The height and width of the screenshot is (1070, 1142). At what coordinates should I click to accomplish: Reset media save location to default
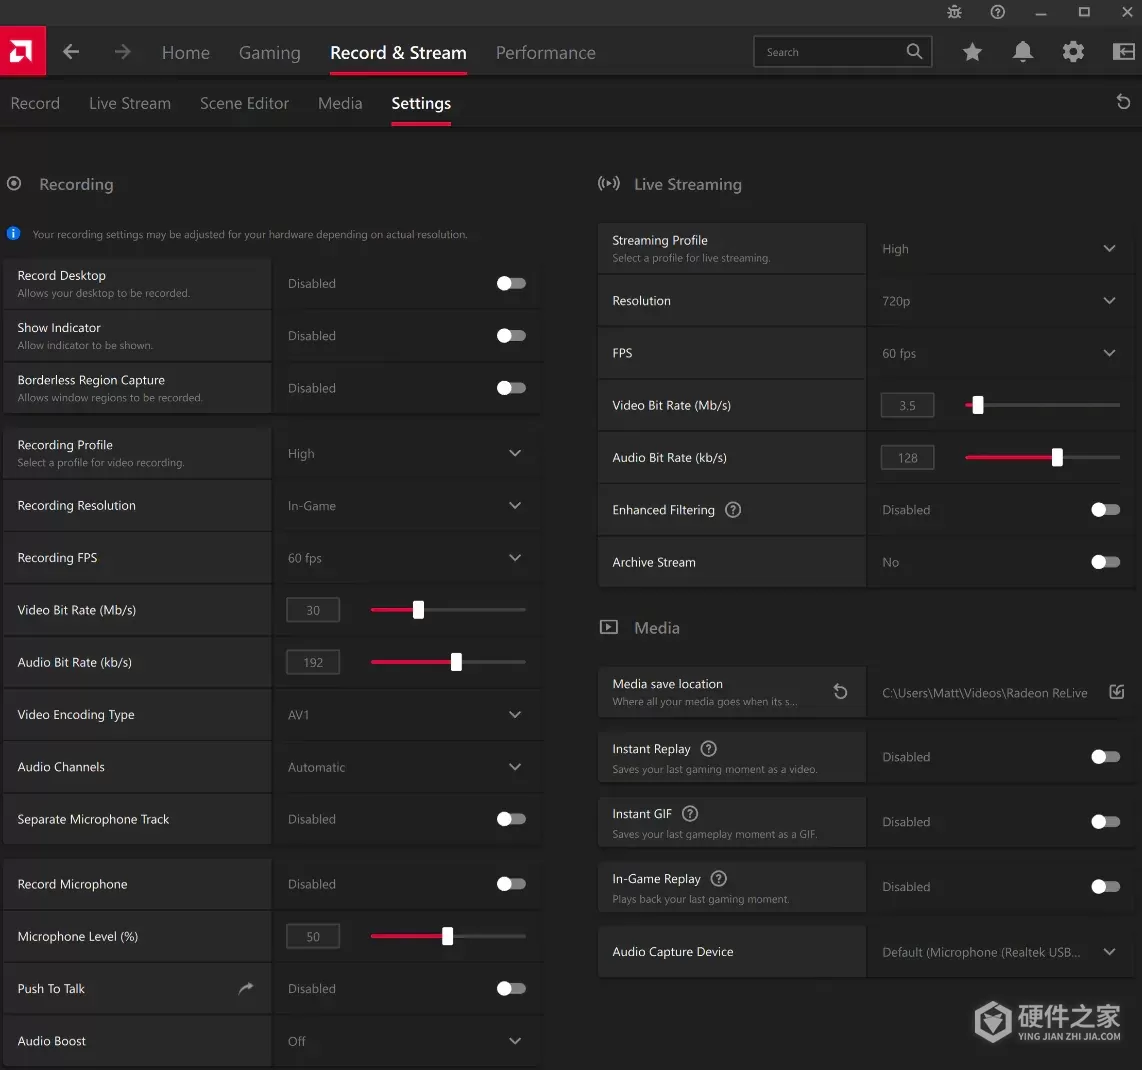pyautogui.click(x=840, y=691)
